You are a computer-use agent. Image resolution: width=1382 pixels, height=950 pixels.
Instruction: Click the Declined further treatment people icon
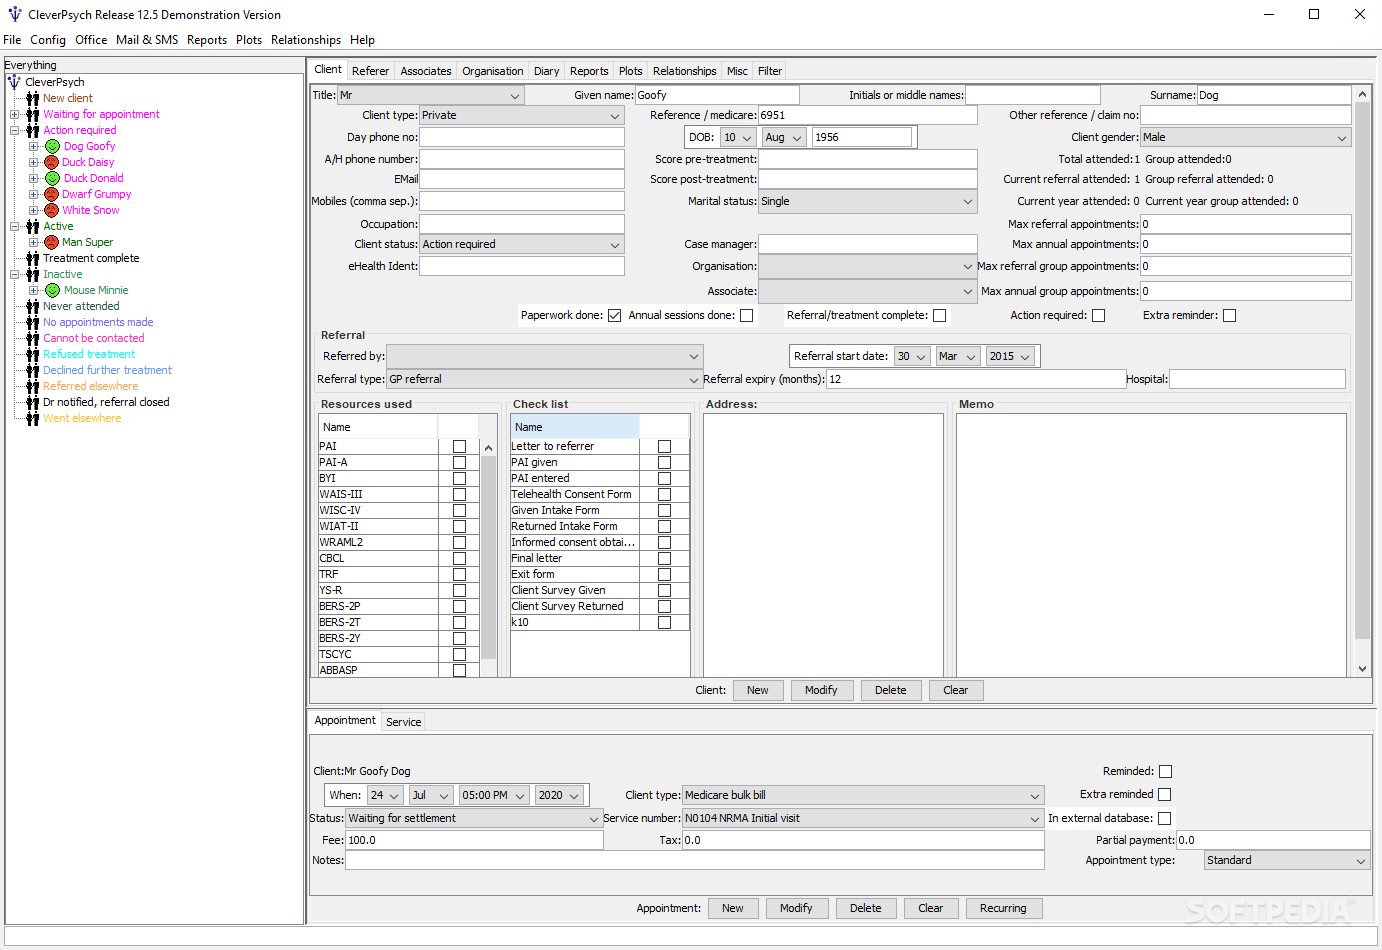tap(33, 370)
